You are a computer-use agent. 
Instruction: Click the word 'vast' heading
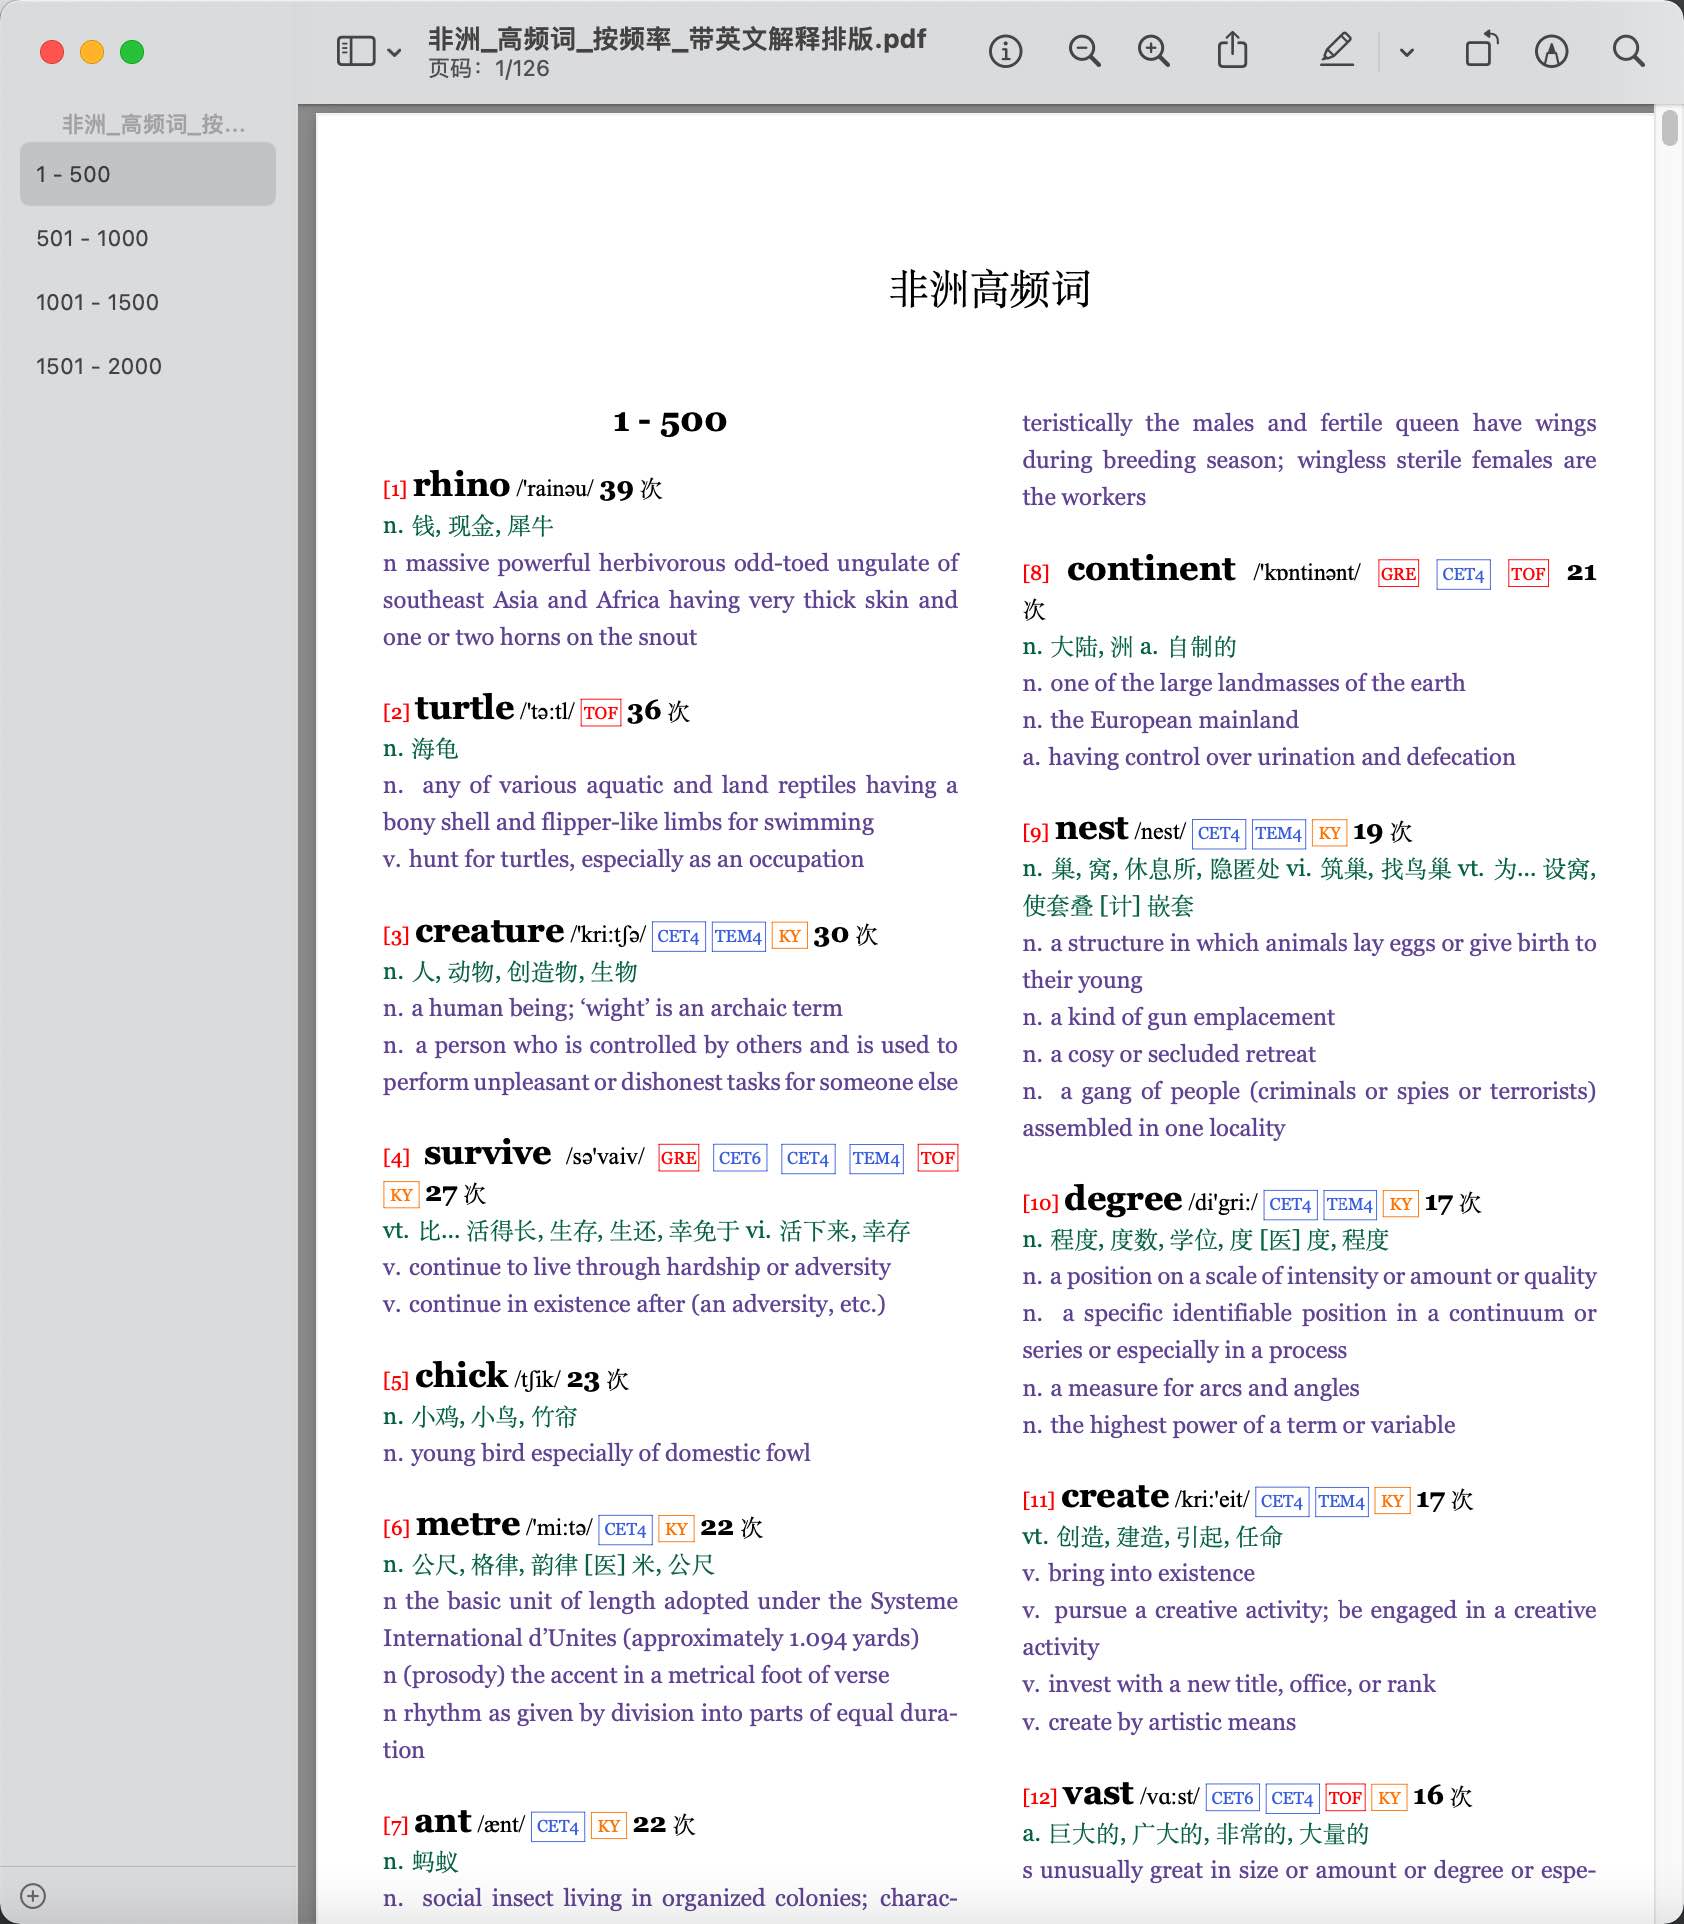point(1098,1793)
